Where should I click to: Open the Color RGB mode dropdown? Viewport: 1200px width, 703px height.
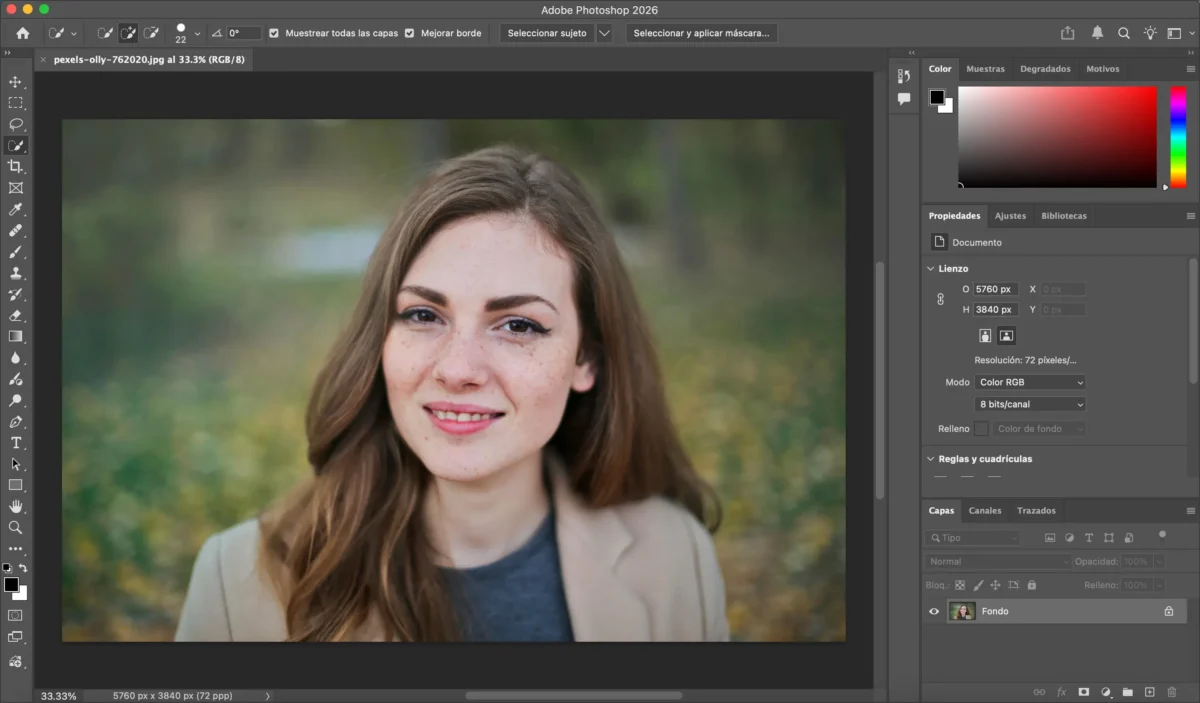click(1030, 382)
